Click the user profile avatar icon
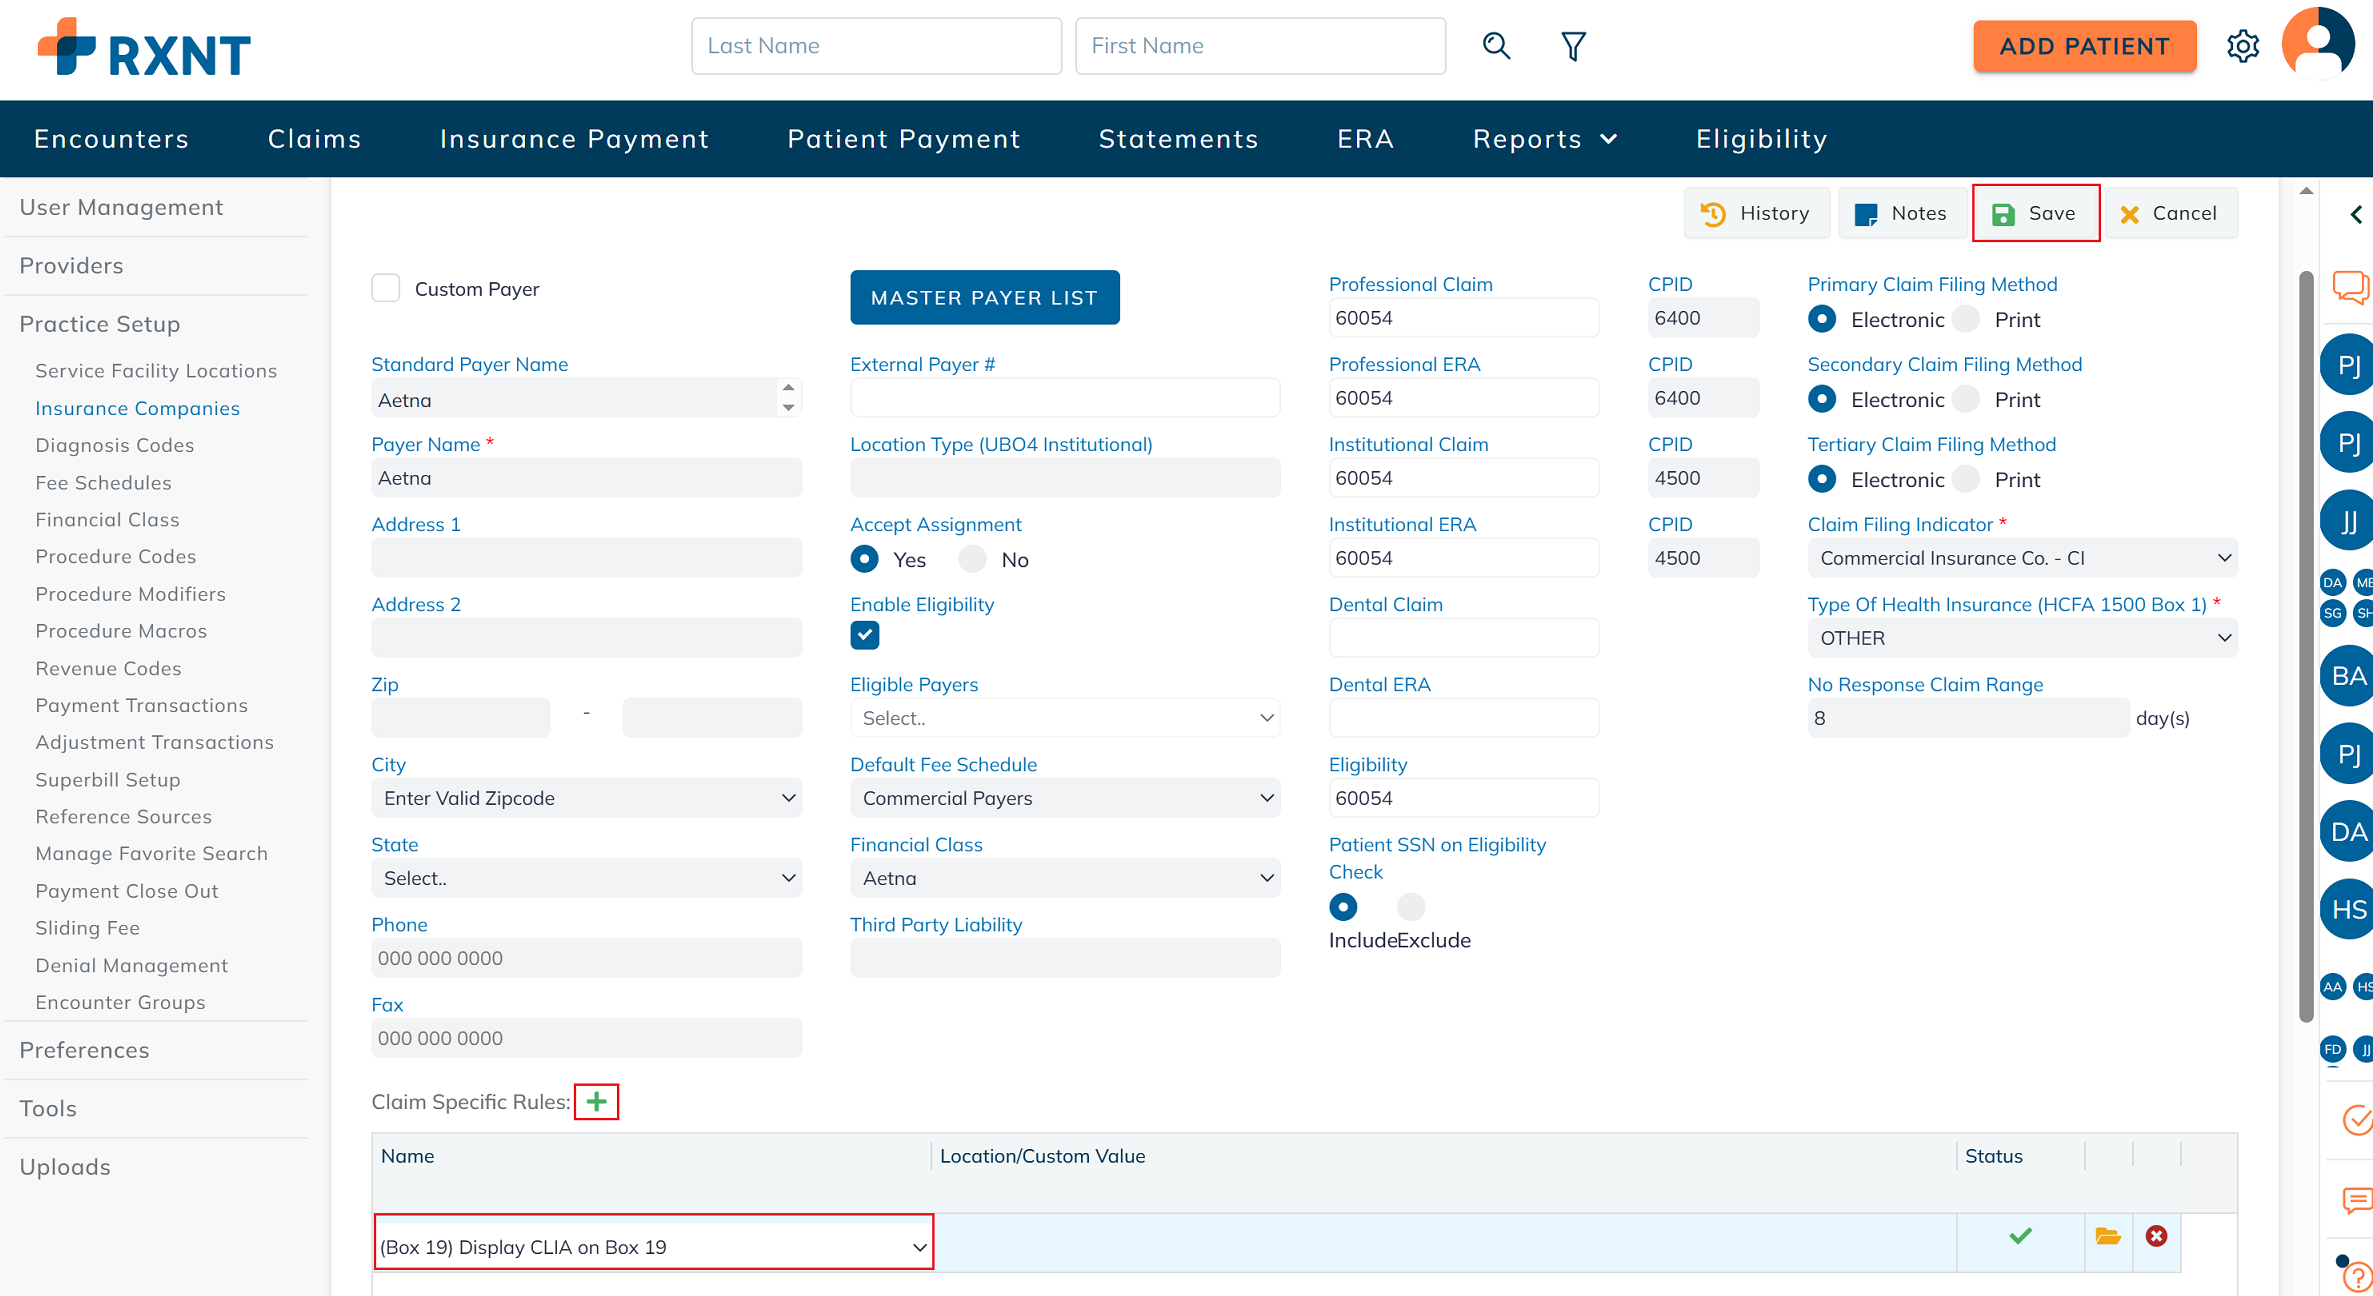This screenshot has height=1296, width=2373. 2317,44
